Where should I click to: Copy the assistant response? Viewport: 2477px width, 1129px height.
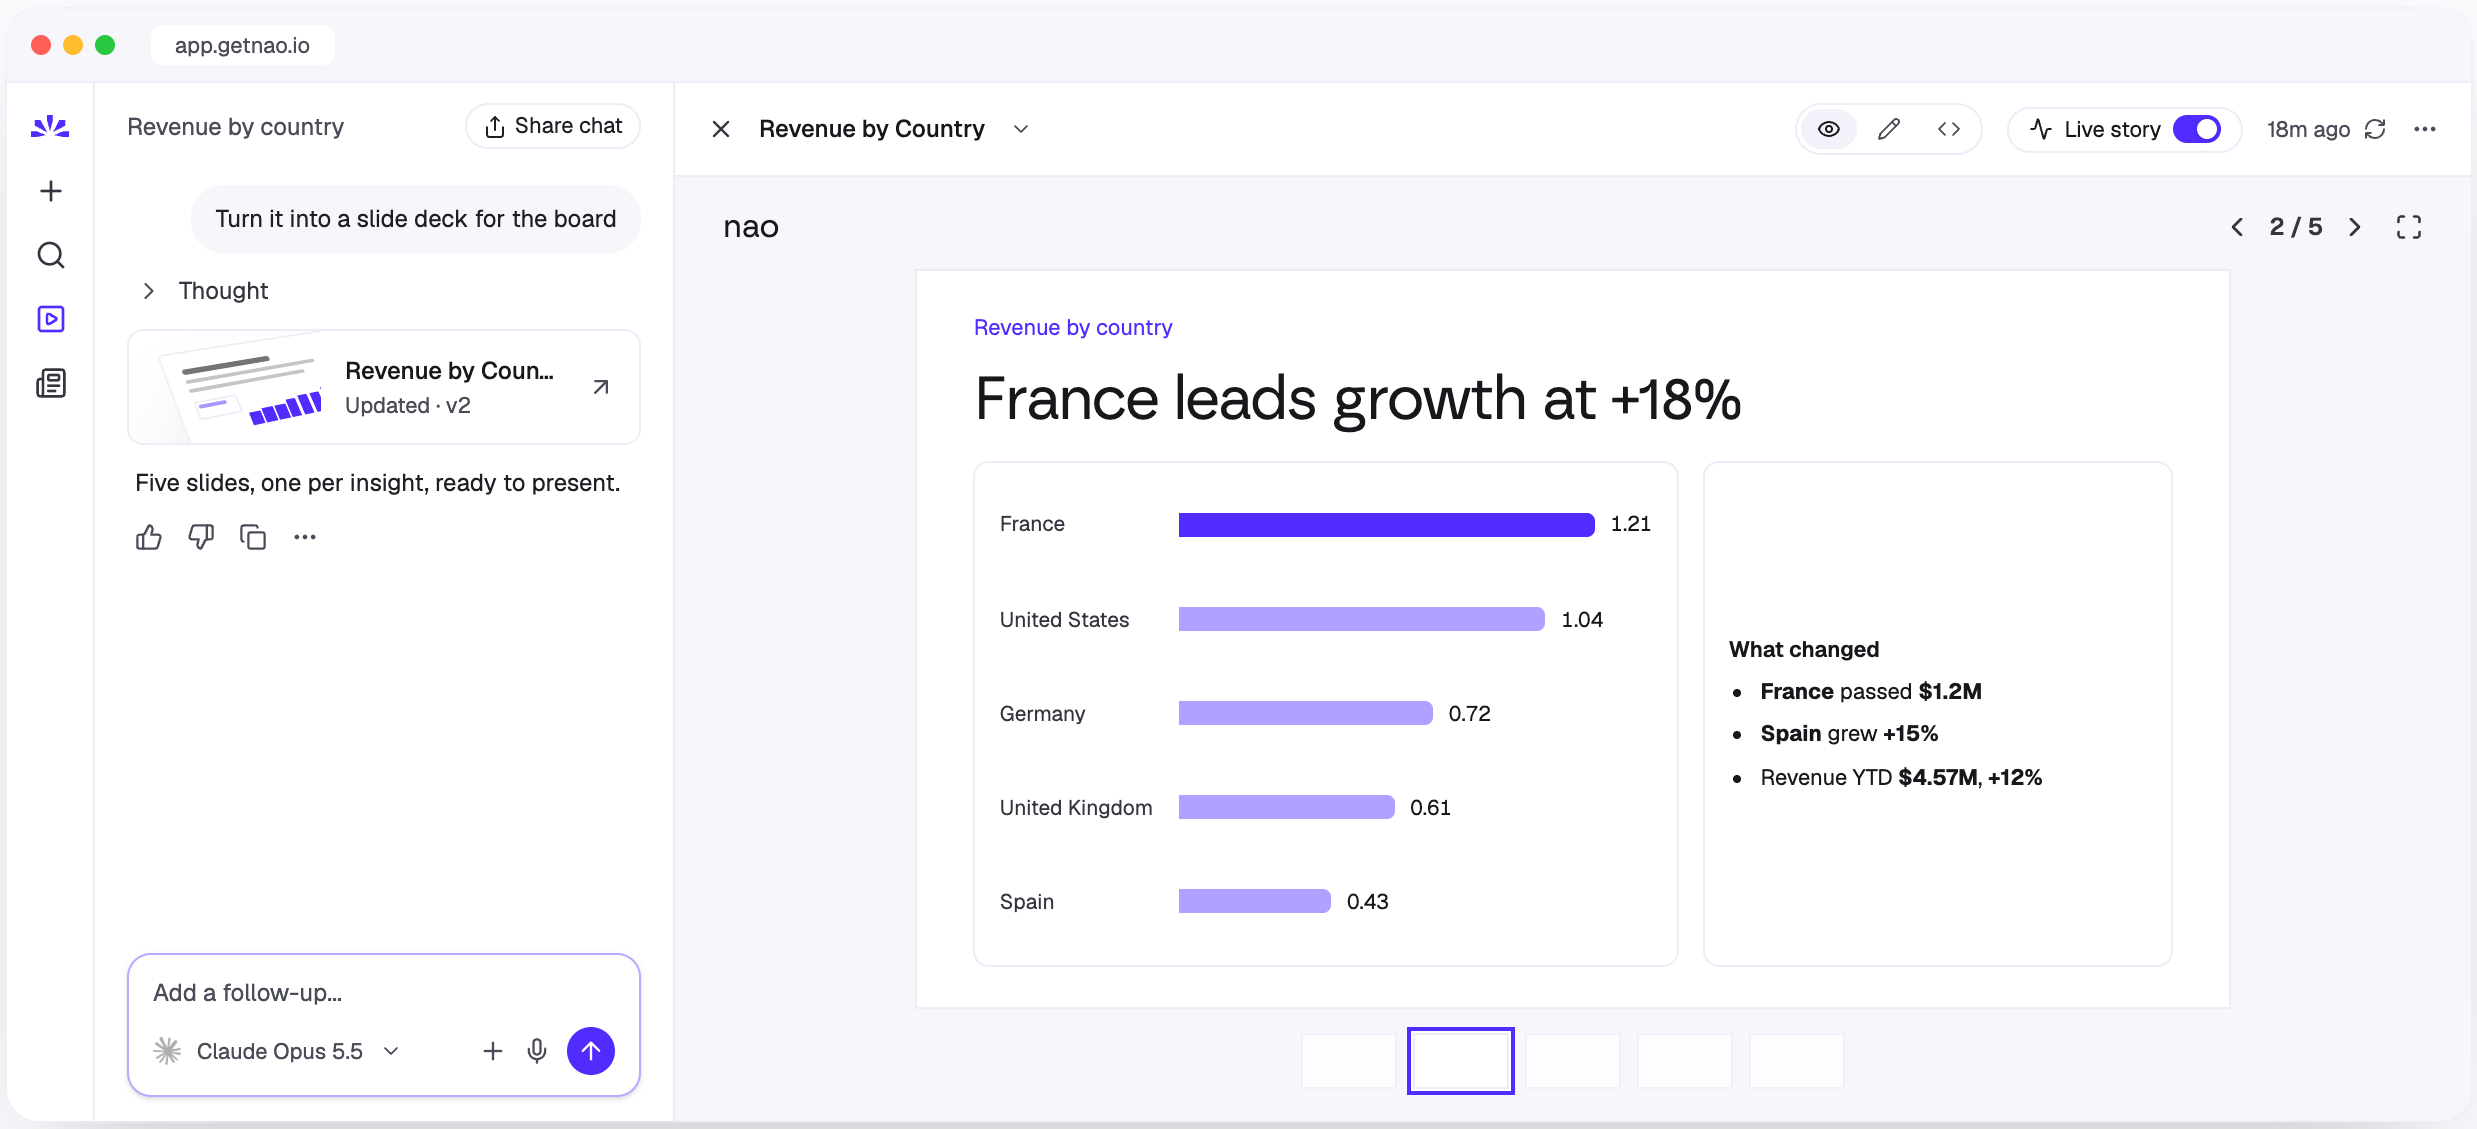pyautogui.click(x=253, y=538)
